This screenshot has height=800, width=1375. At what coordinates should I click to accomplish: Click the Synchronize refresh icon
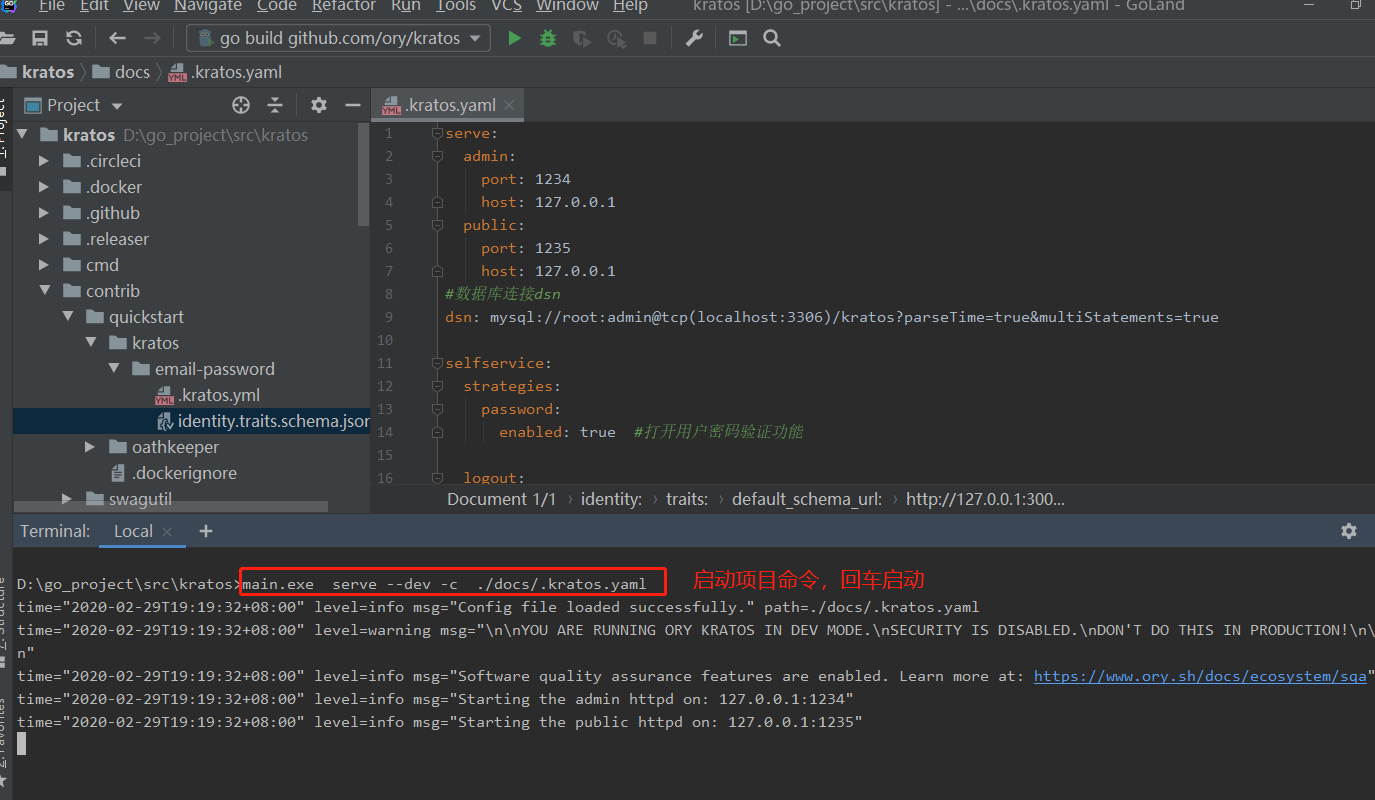pyautogui.click(x=74, y=38)
